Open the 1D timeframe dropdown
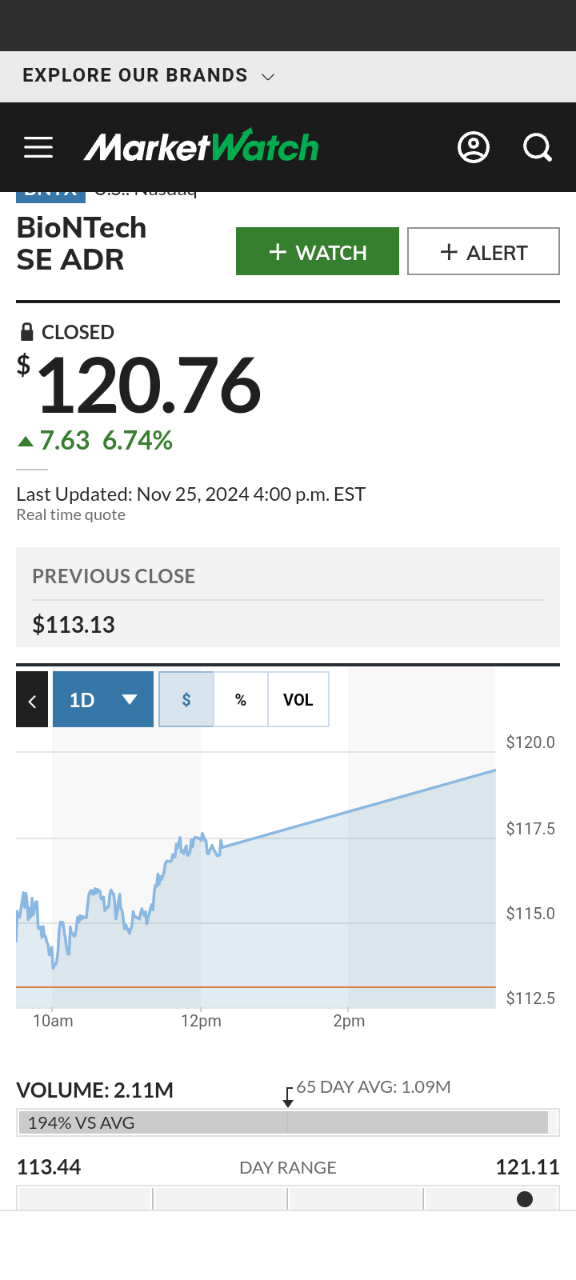This screenshot has width=576, height=1280. click(103, 699)
